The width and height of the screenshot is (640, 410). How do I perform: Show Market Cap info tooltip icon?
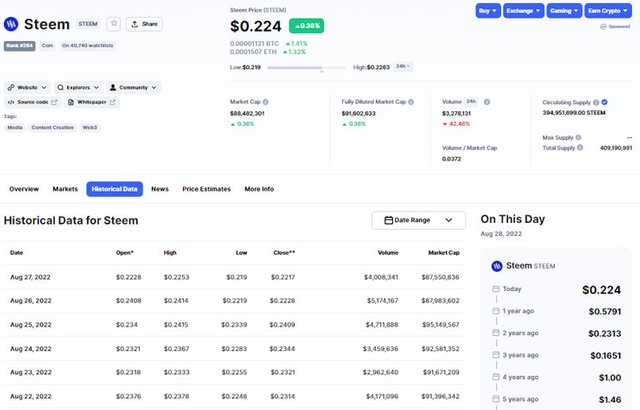click(x=265, y=102)
